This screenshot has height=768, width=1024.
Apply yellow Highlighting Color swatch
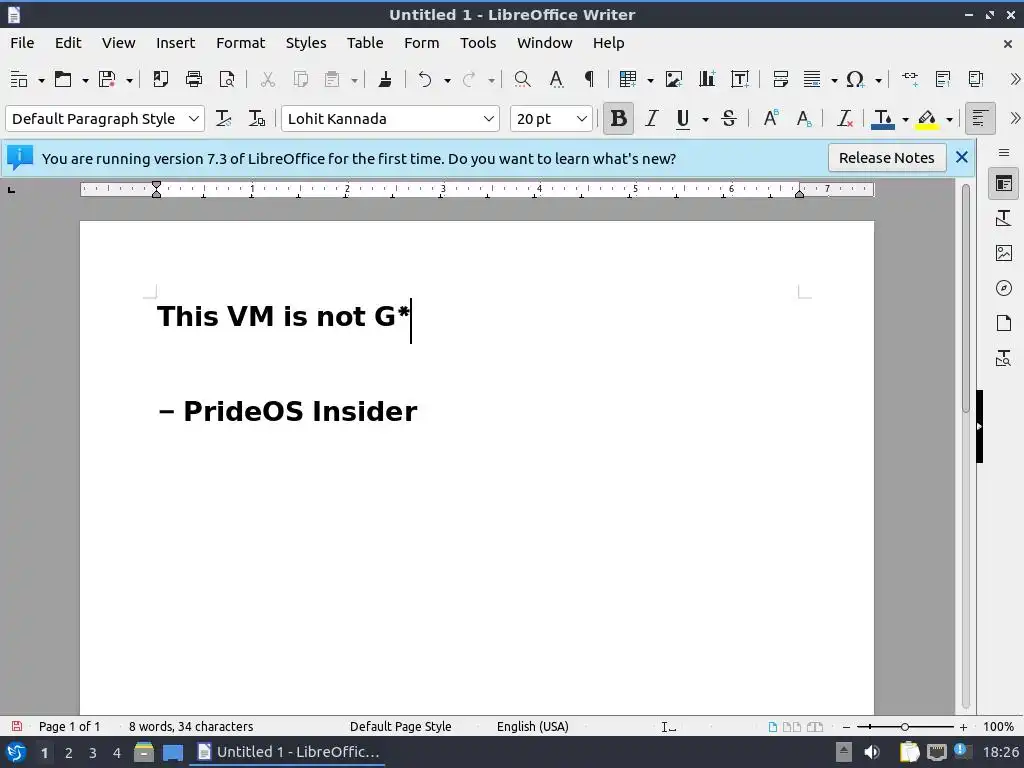tap(927, 119)
